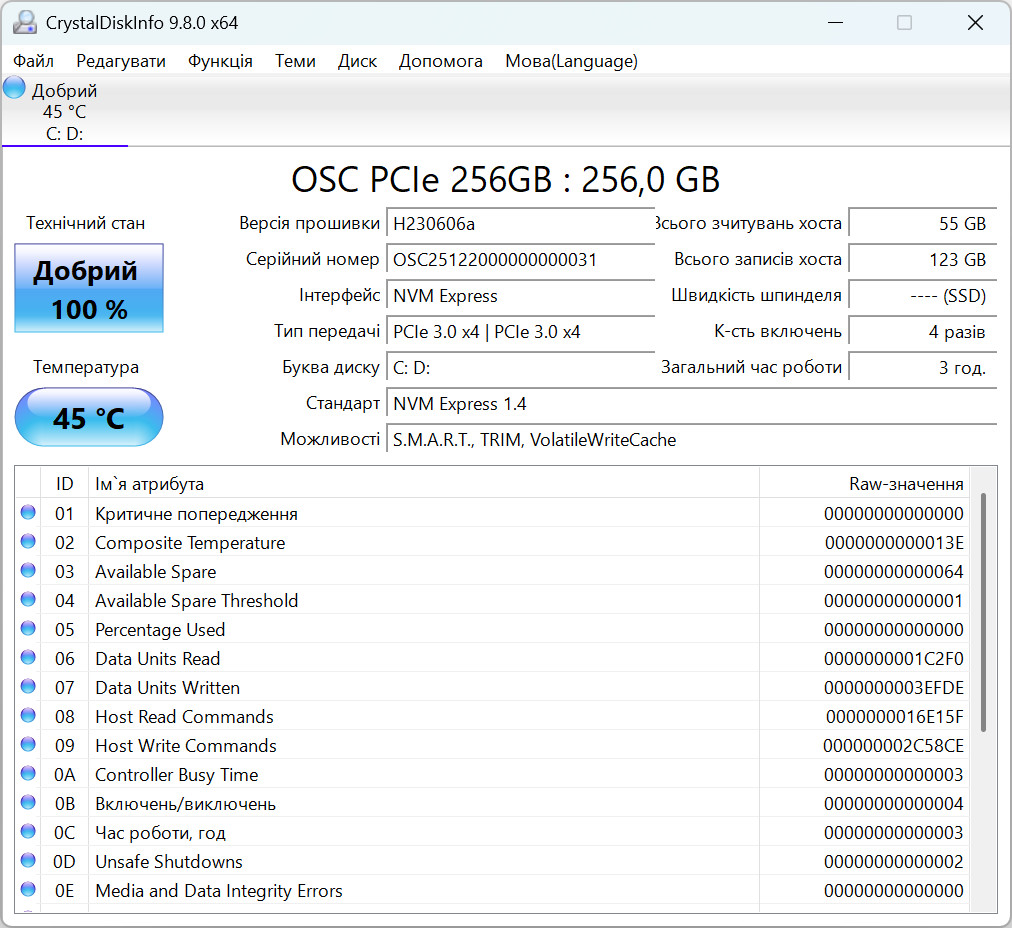Click status orb for Включень/виключень row
The width and height of the screenshot is (1012, 928).
tap(28, 802)
